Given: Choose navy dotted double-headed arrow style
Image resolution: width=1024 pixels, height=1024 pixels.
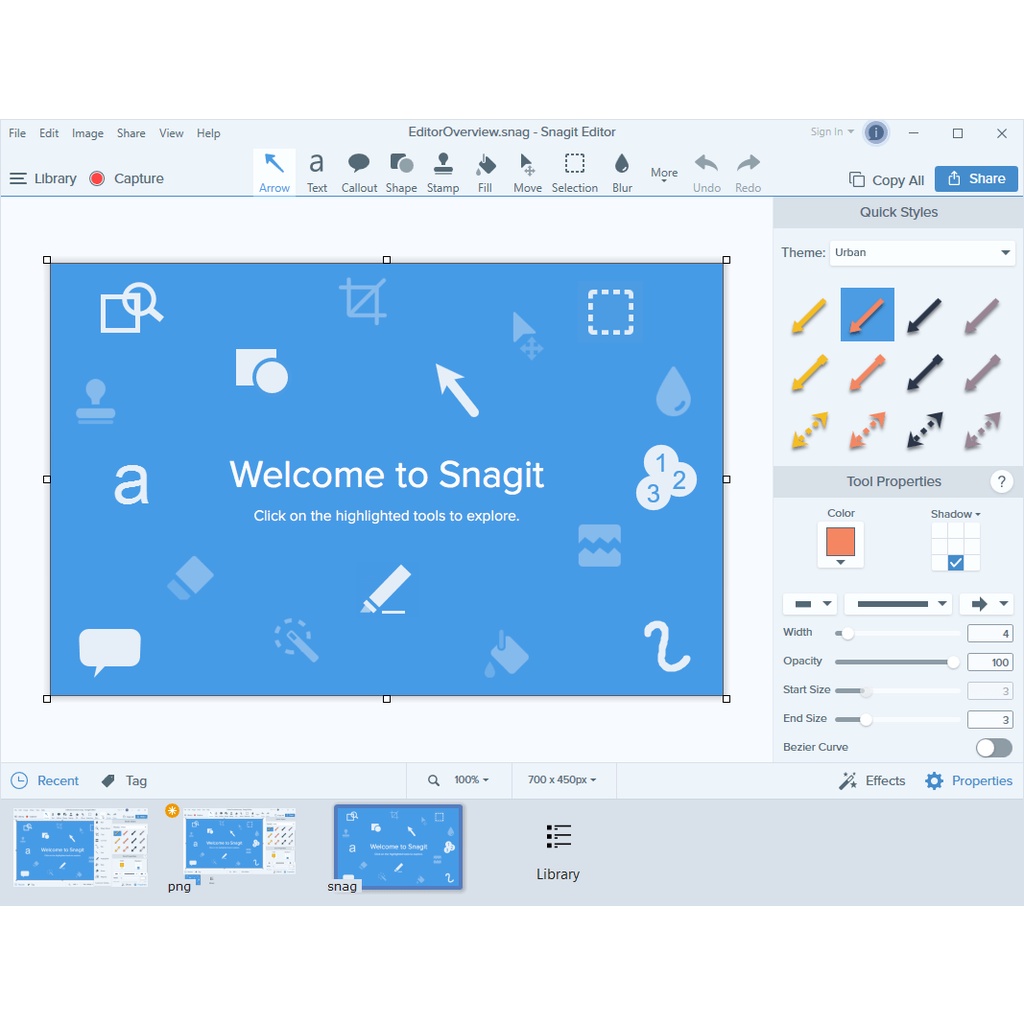Looking at the screenshot, I should pos(925,430).
